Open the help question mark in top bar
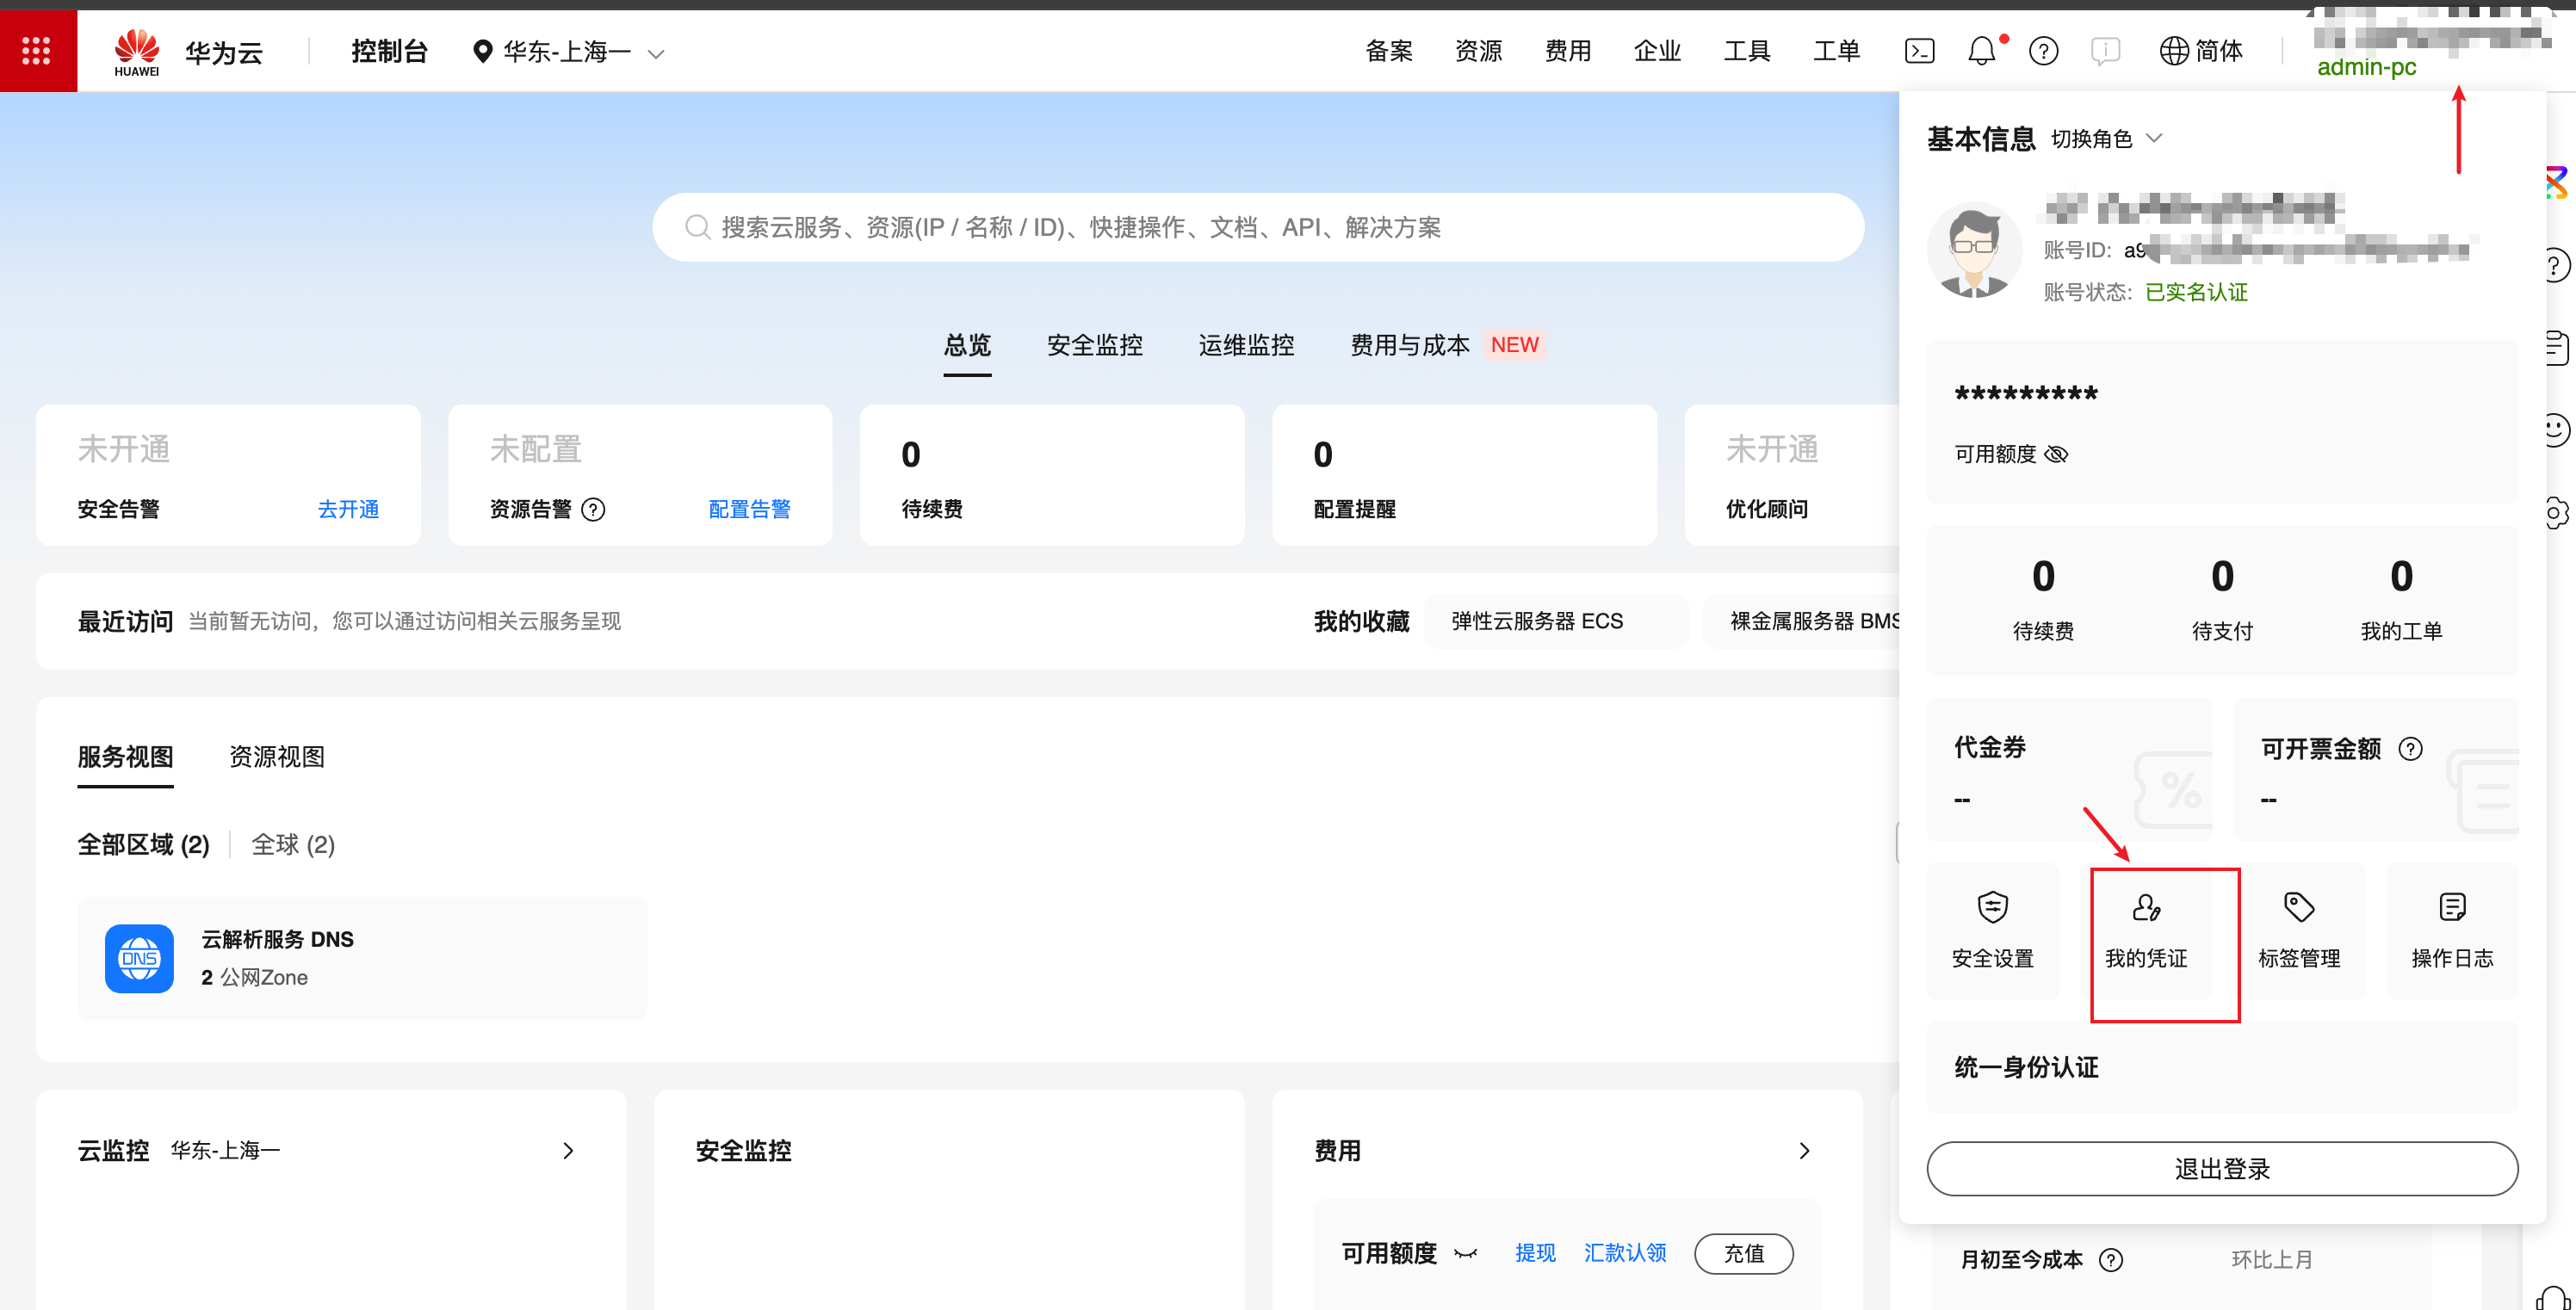The image size is (2576, 1310). [x=2043, y=51]
